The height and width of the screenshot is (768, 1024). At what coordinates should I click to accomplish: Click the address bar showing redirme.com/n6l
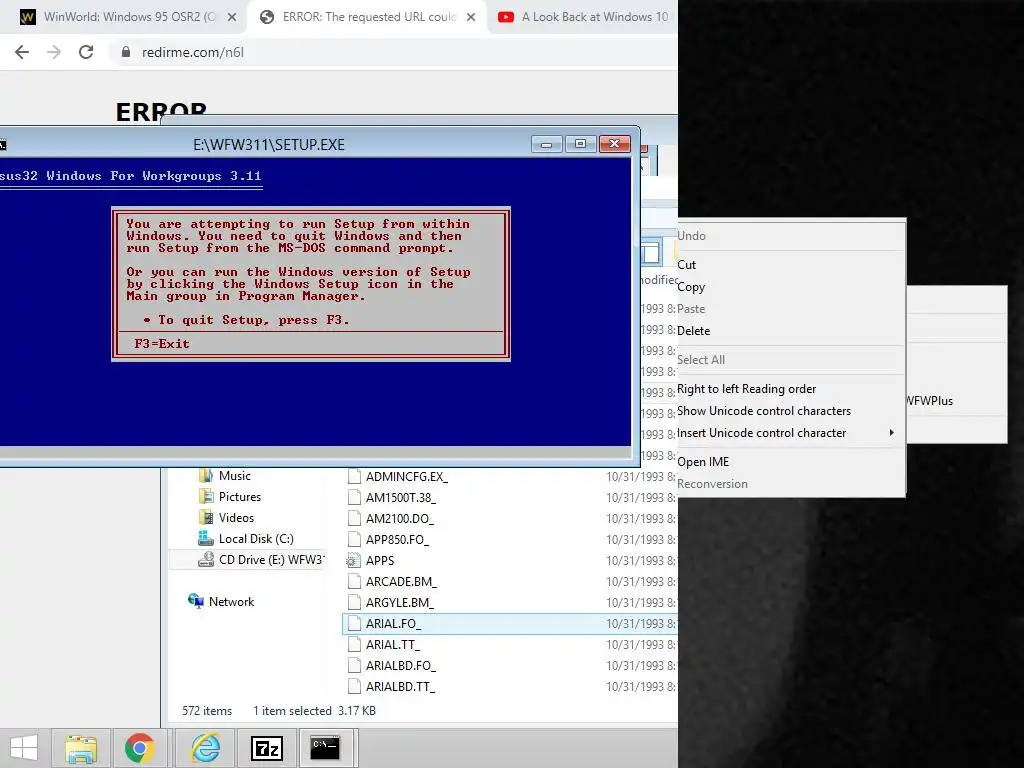[x=392, y=52]
